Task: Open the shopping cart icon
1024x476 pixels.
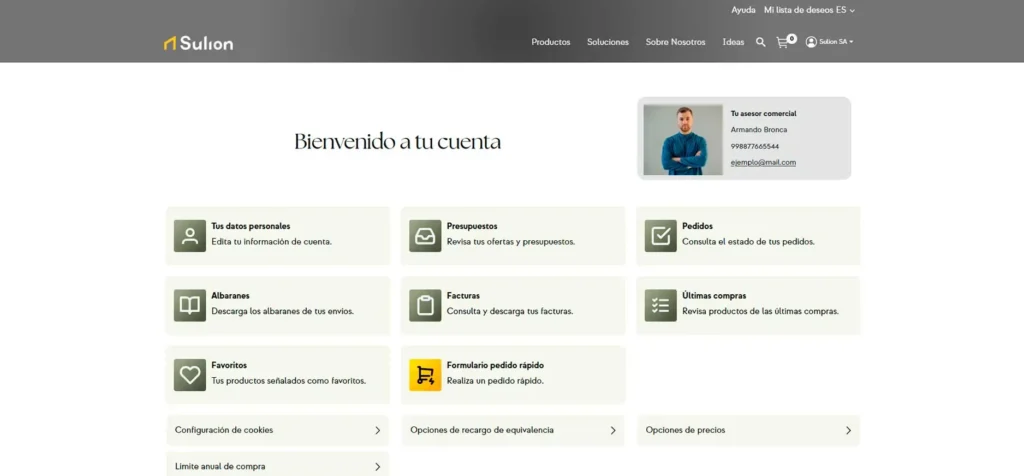Action: click(782, 42)
